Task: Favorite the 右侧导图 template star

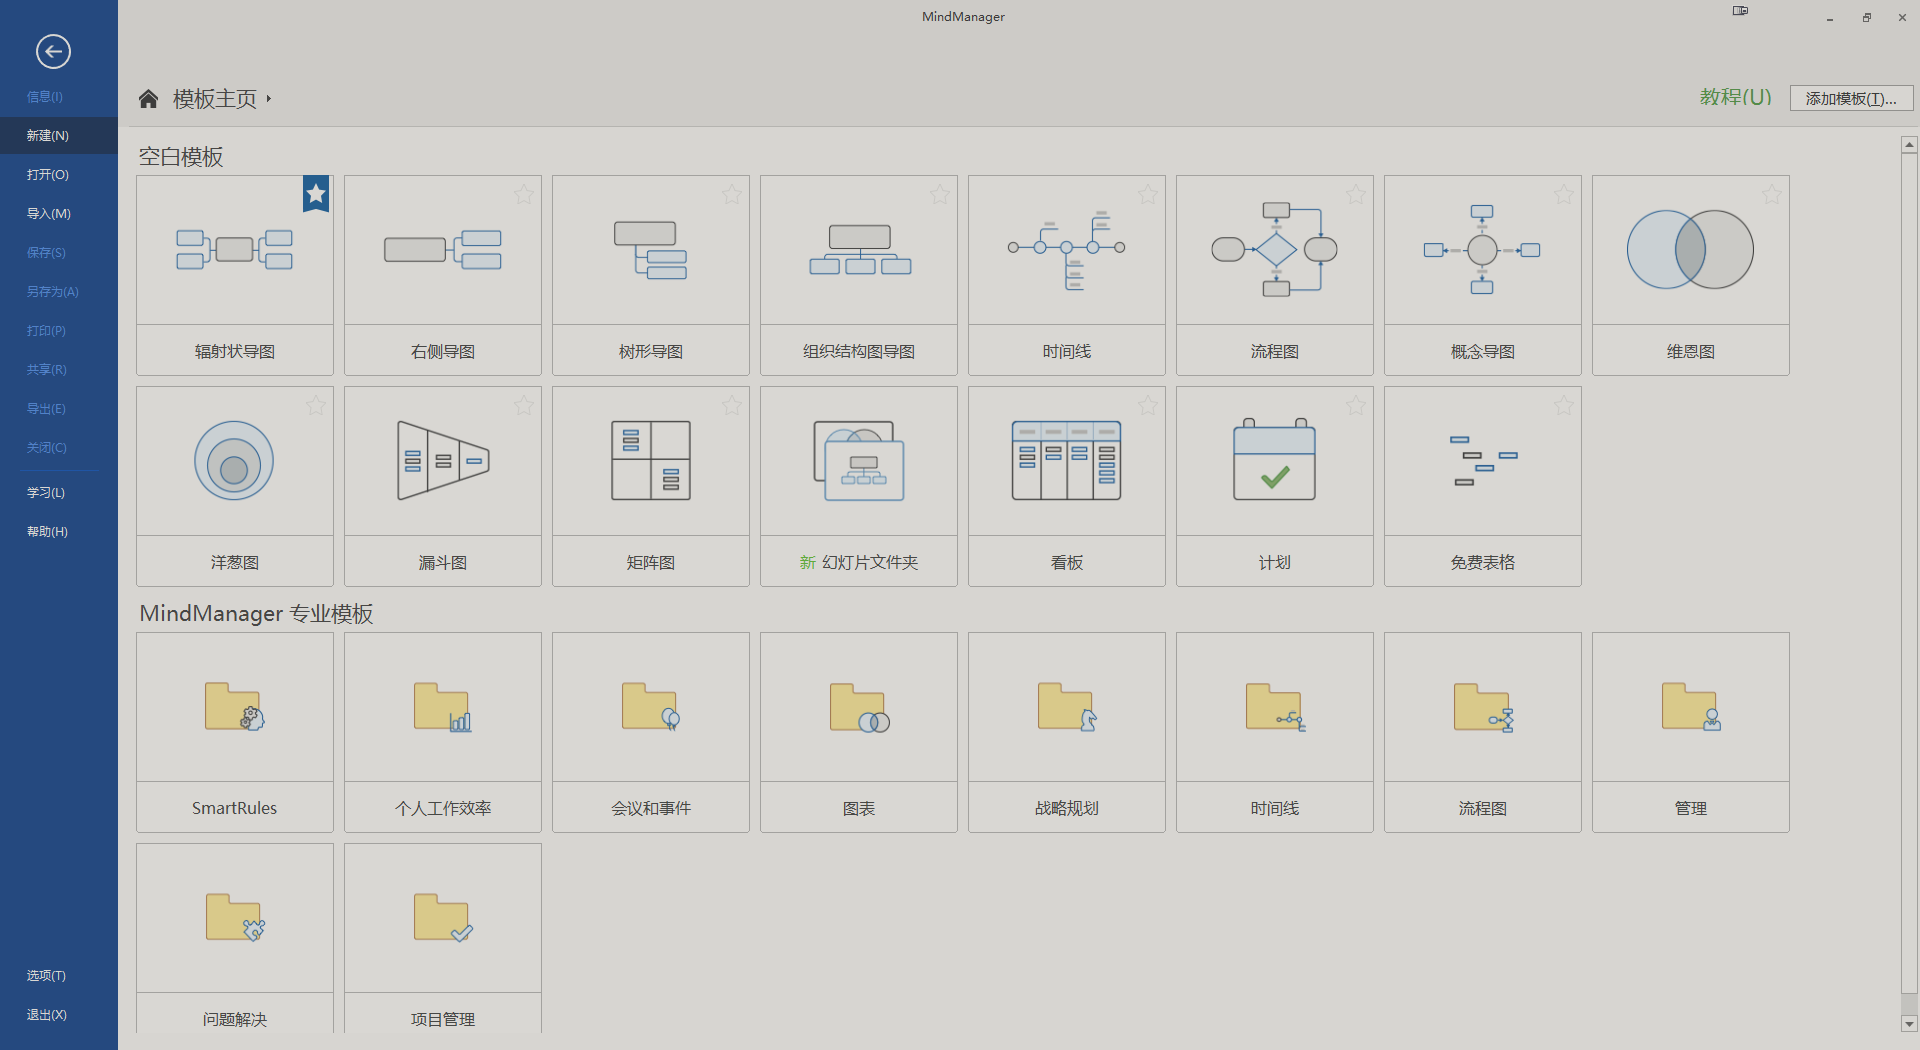Action: pyautogui.click(x=524, y=195)
